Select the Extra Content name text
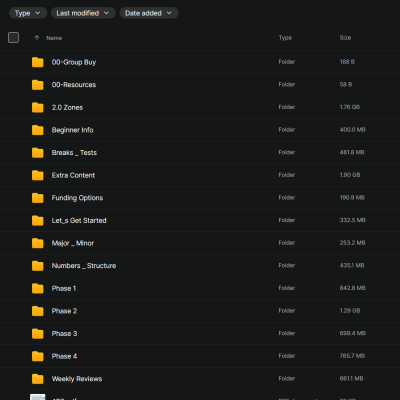The height and width of the screenshot is (400, 400). tap(73, 175)
